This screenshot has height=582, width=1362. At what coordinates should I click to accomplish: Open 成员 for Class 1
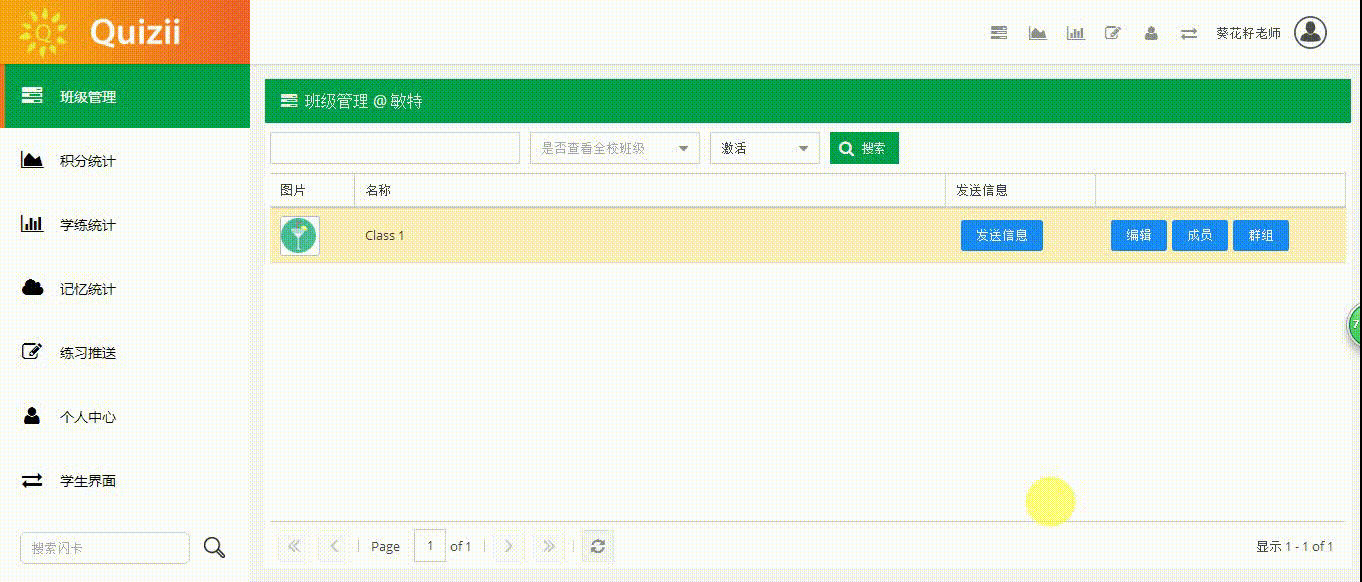coord(1199,235)
